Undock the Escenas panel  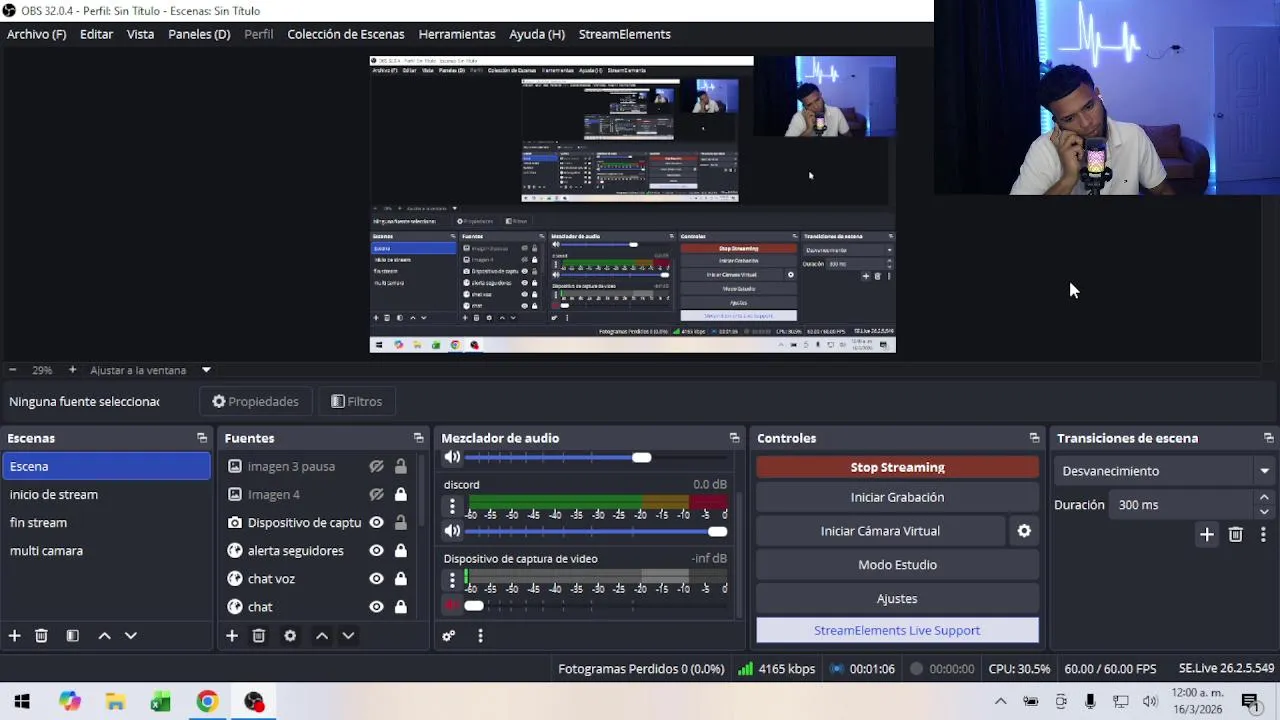pyautogui.click(x=202, y=438)
